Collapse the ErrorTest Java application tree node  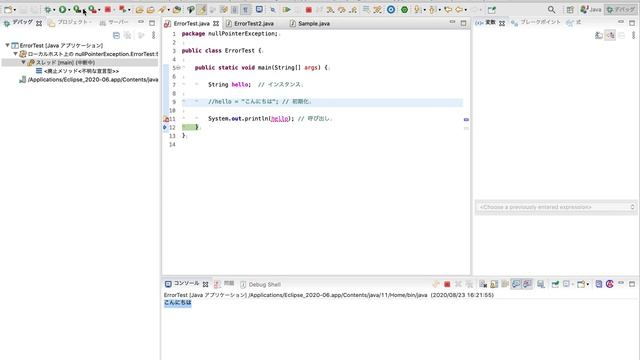coord(7,45)
